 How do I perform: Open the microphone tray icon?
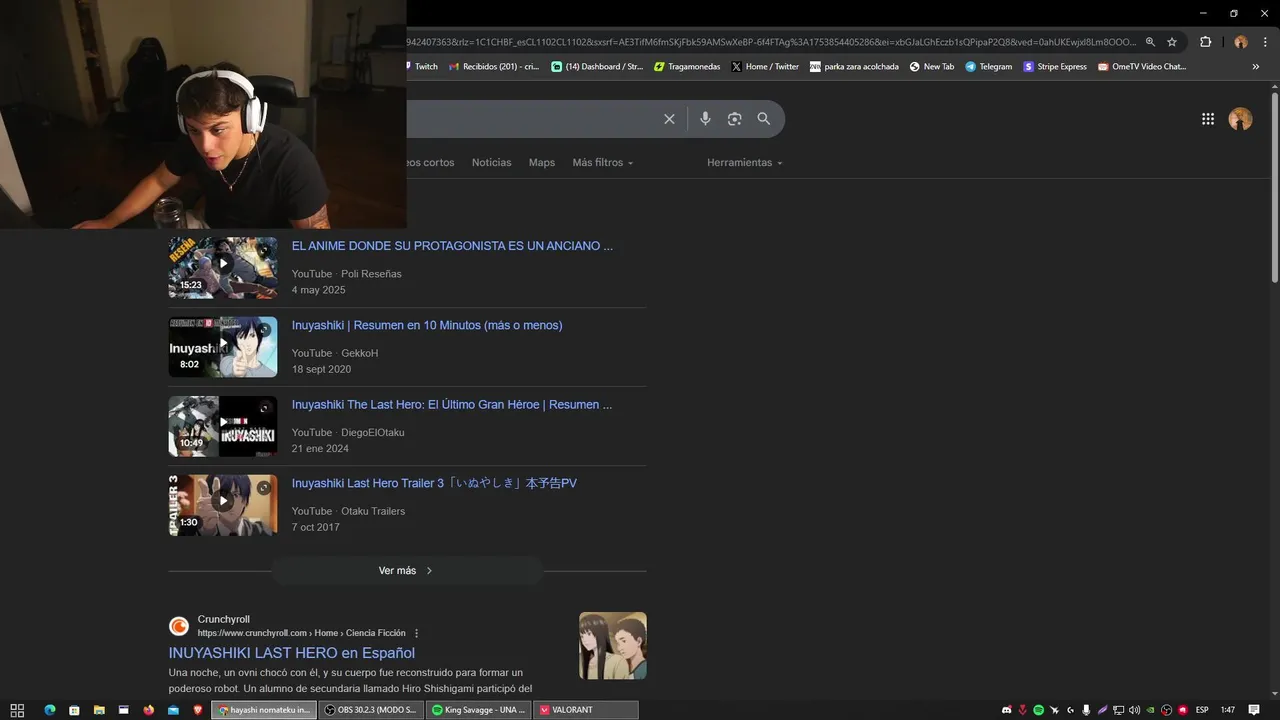[x=1086, y=710]
